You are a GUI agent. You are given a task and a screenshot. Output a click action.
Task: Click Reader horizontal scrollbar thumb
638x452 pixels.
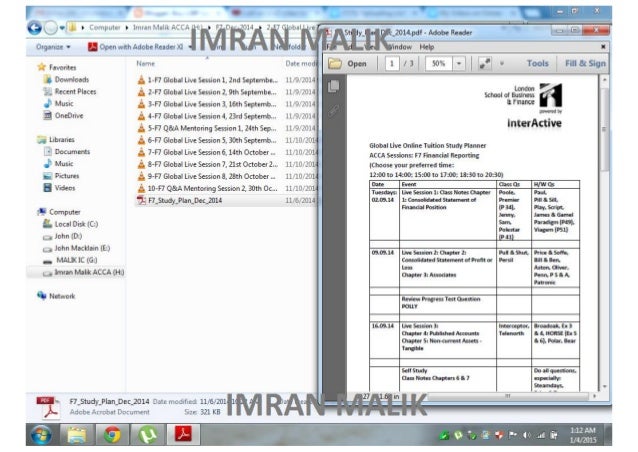click(x=507, y=396)
